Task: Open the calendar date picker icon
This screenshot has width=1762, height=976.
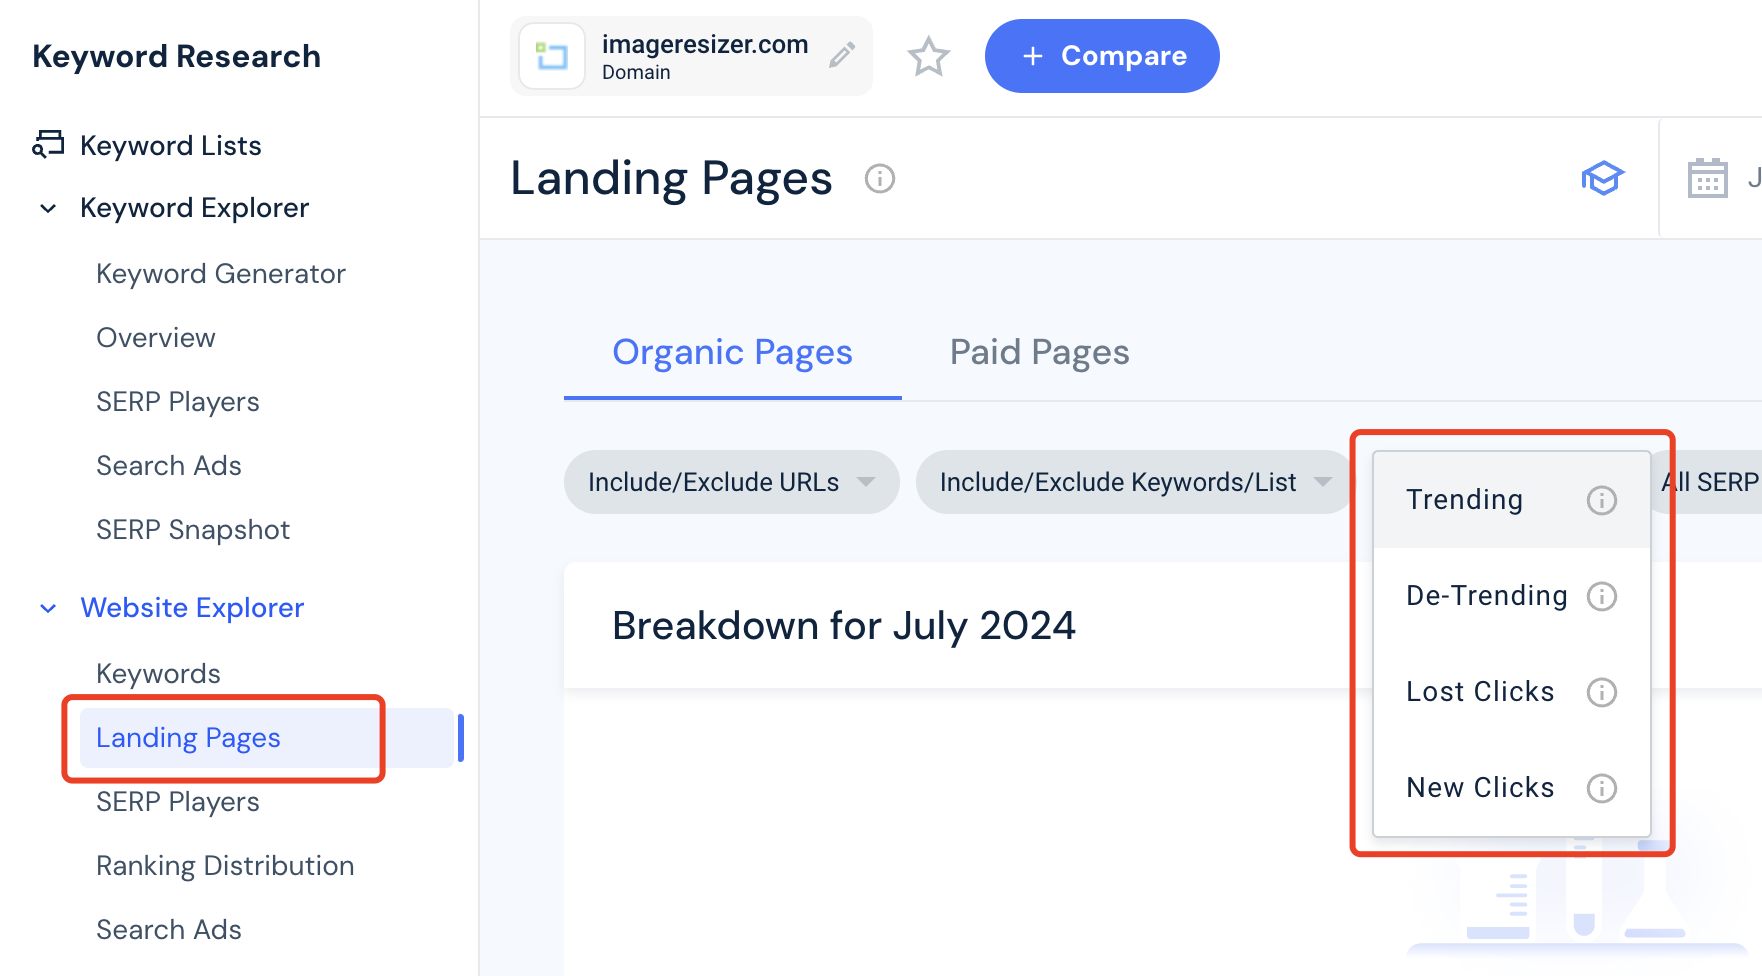Action: [x=1708, y=179]
